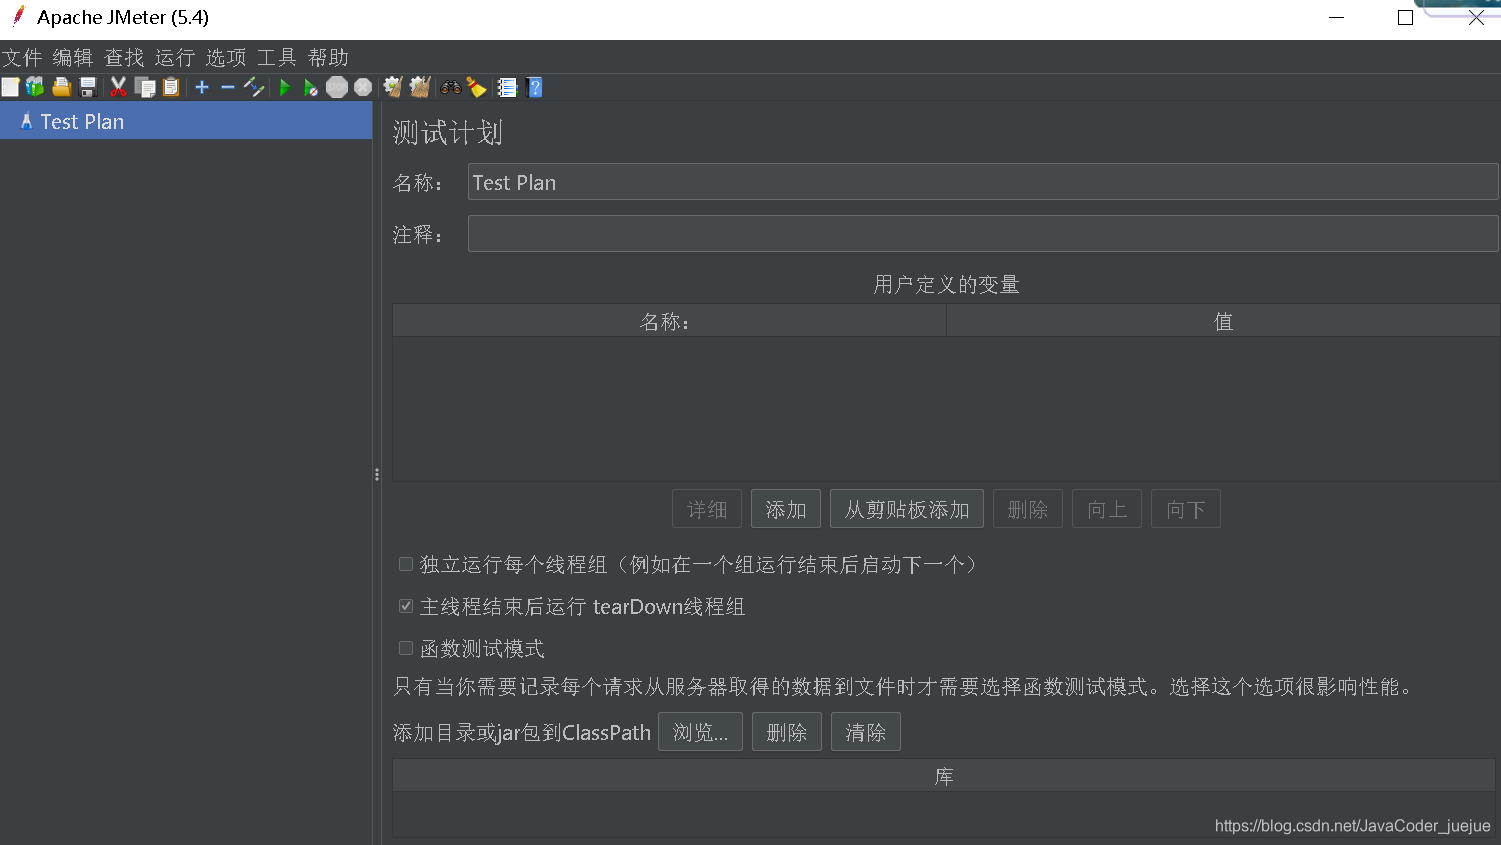
Task: Open a file with the folder icon
Action: tap(61, 87)
